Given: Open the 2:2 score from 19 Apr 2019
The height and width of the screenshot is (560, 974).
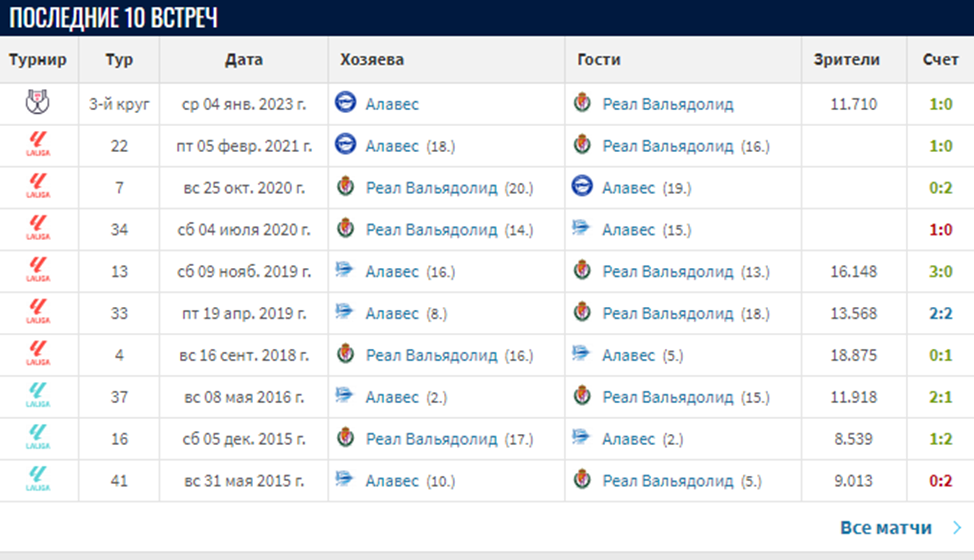Looking at the screenshot, I should point(939,314).
